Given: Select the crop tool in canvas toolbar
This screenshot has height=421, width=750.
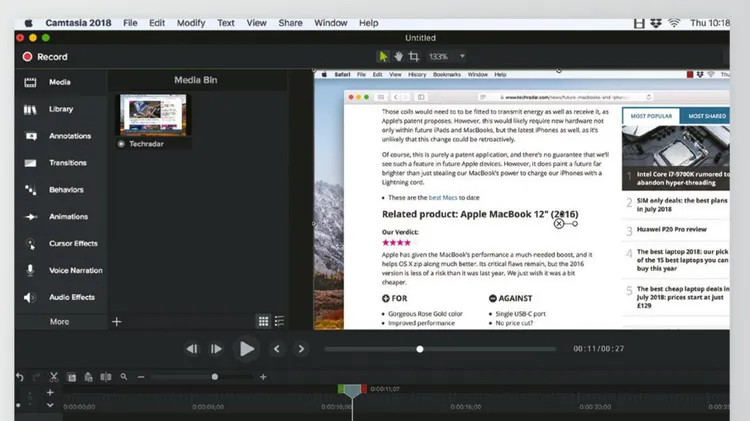Looking at the screenshot, I should click(414, 57).
